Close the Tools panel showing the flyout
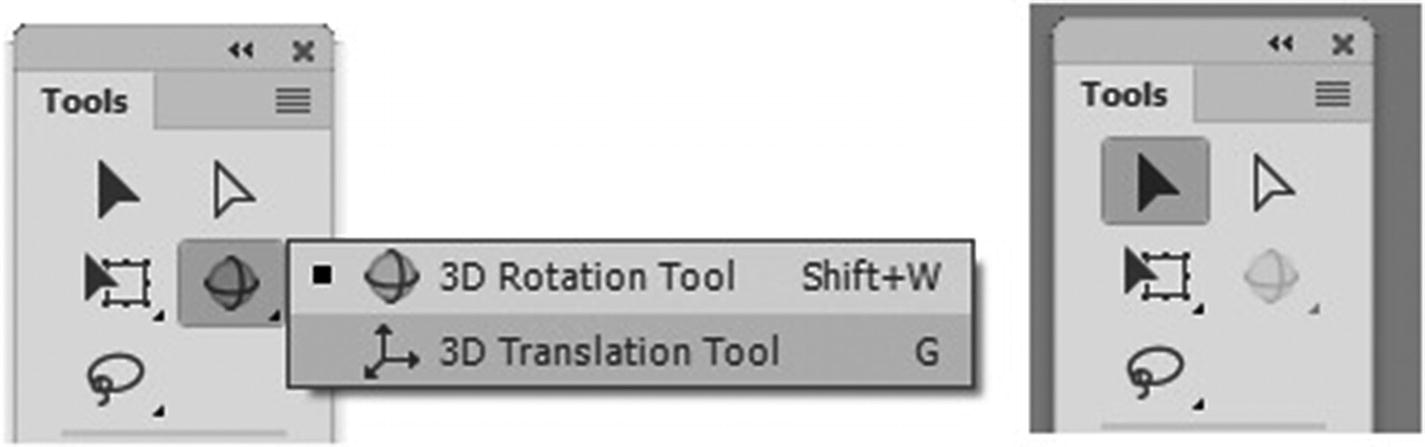Screen dimensions: 1425x447 coord(302,51)
